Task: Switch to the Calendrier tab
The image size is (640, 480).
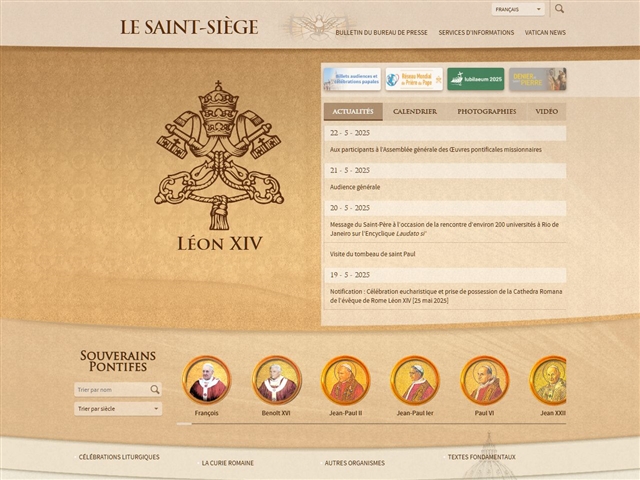Action: [x=415, y=111]
